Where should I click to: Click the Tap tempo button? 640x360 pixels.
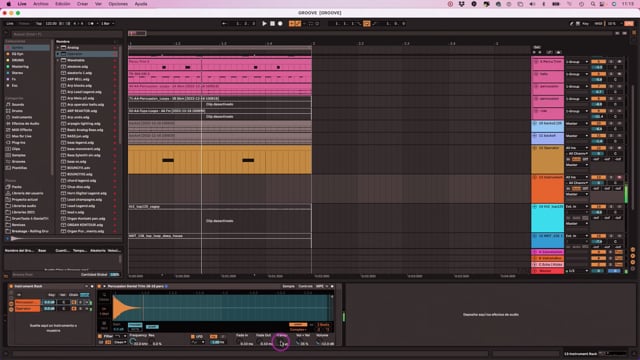[39, 24]
